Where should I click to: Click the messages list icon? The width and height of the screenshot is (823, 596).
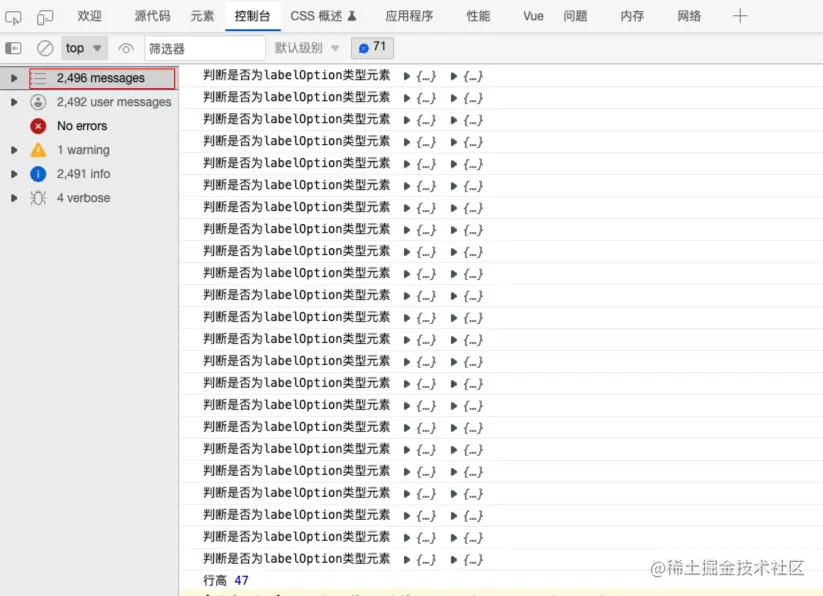point(38,79)
